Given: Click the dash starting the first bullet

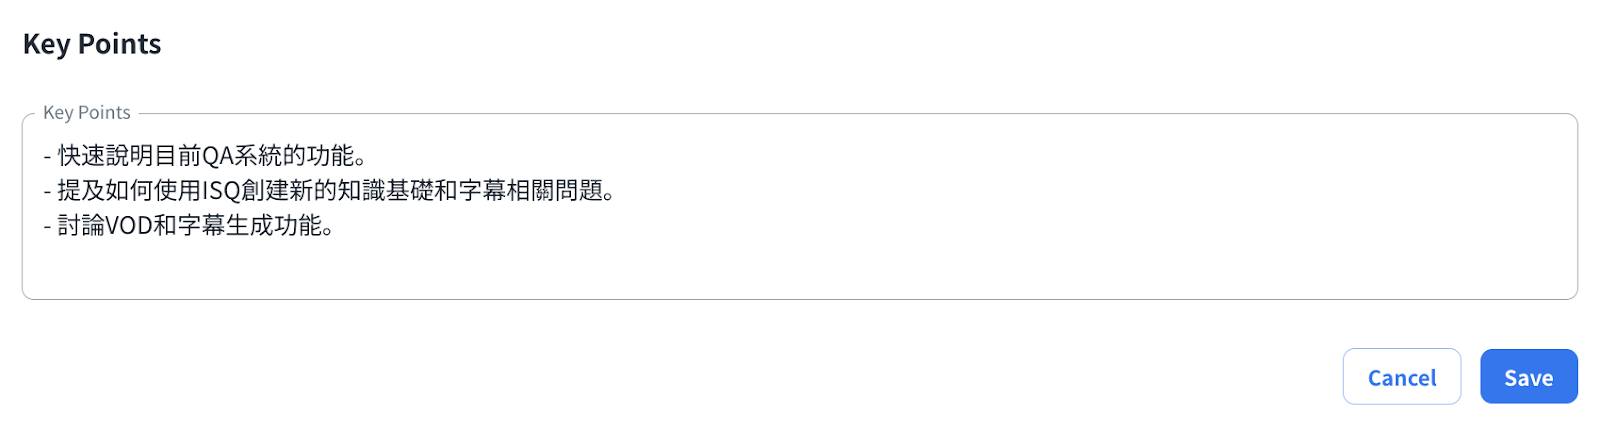Looking at the screenshot, I should pyautogui.click(x=47, y=156).
